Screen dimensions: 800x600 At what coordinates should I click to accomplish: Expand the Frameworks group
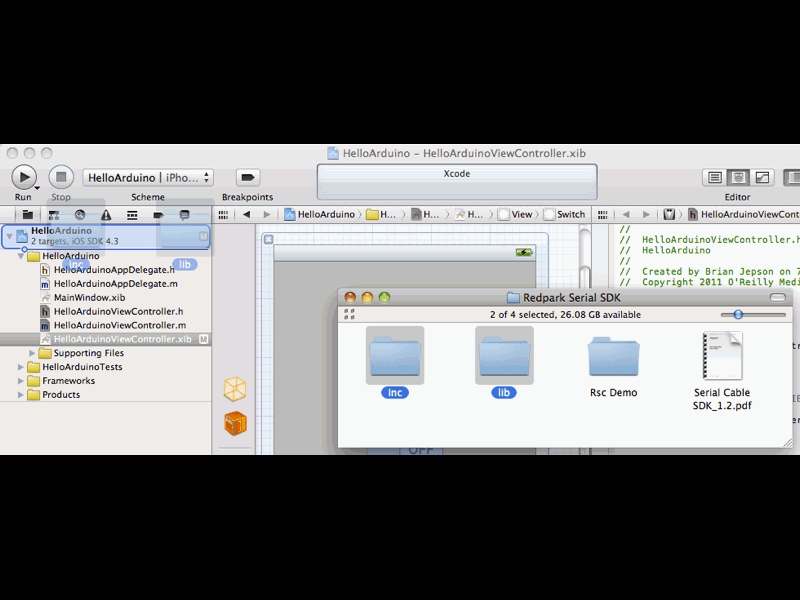tap(21, 381)
